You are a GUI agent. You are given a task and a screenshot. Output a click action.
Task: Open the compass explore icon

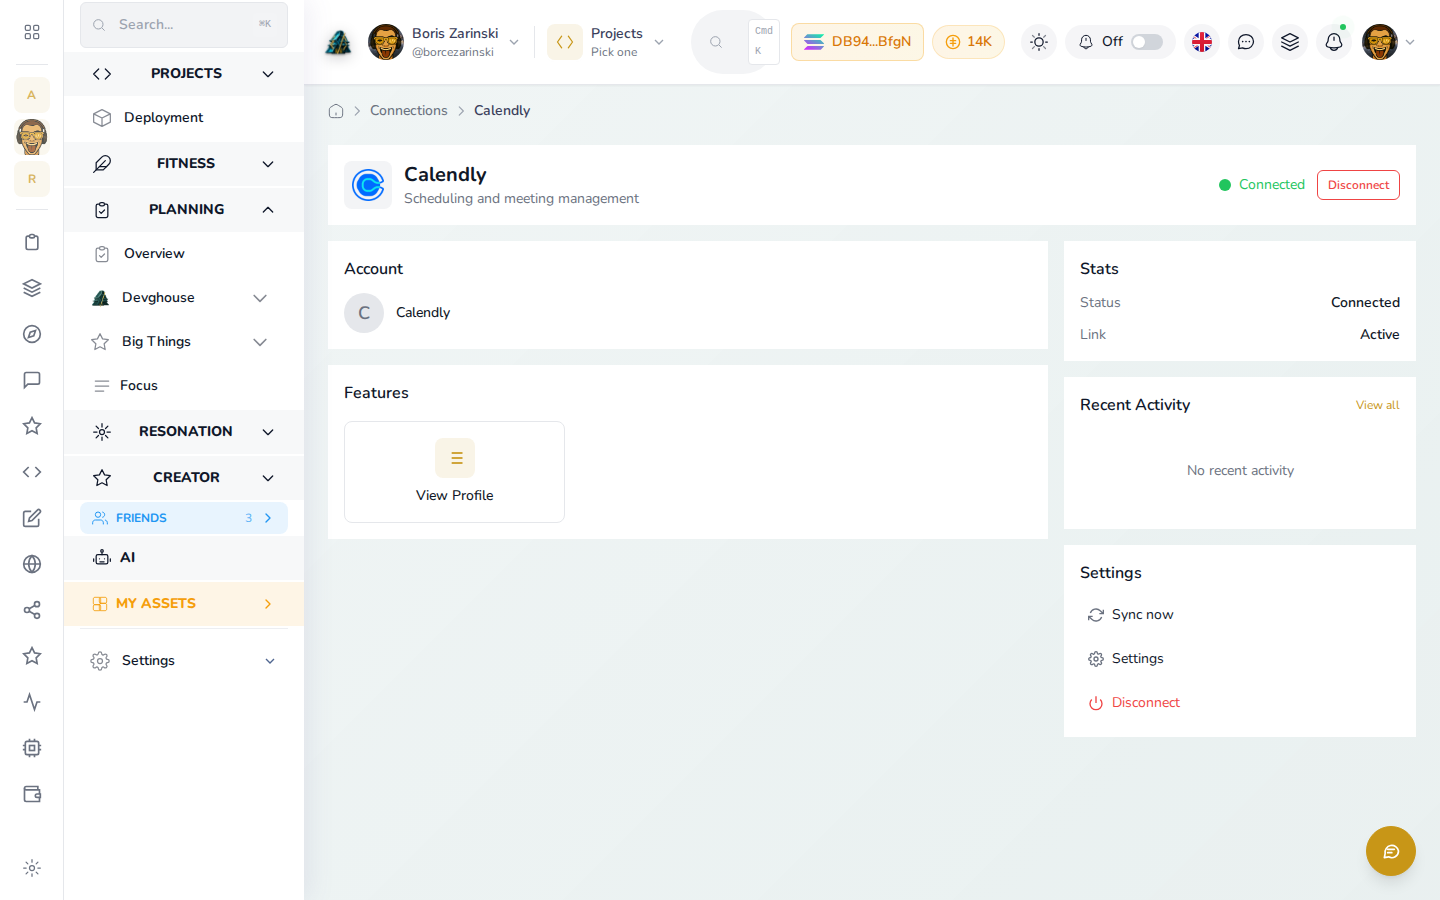[32, 334]
